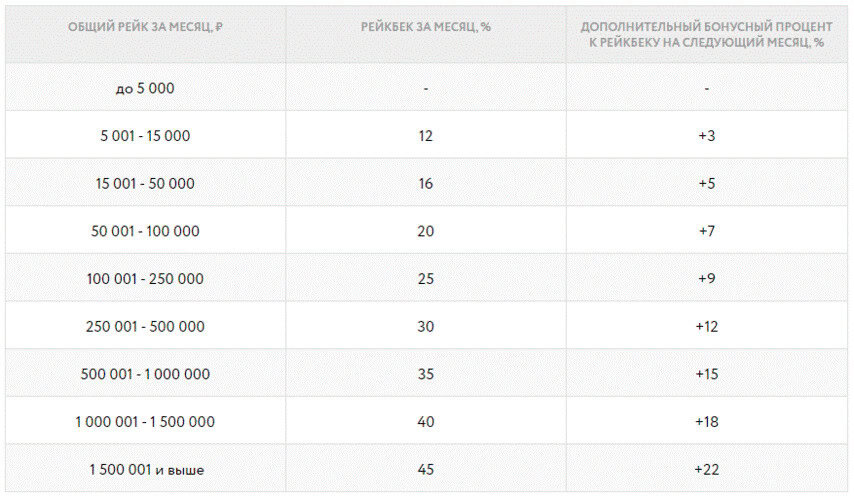
Task: Click the rakeback value 12
Action: pos(425,136)
